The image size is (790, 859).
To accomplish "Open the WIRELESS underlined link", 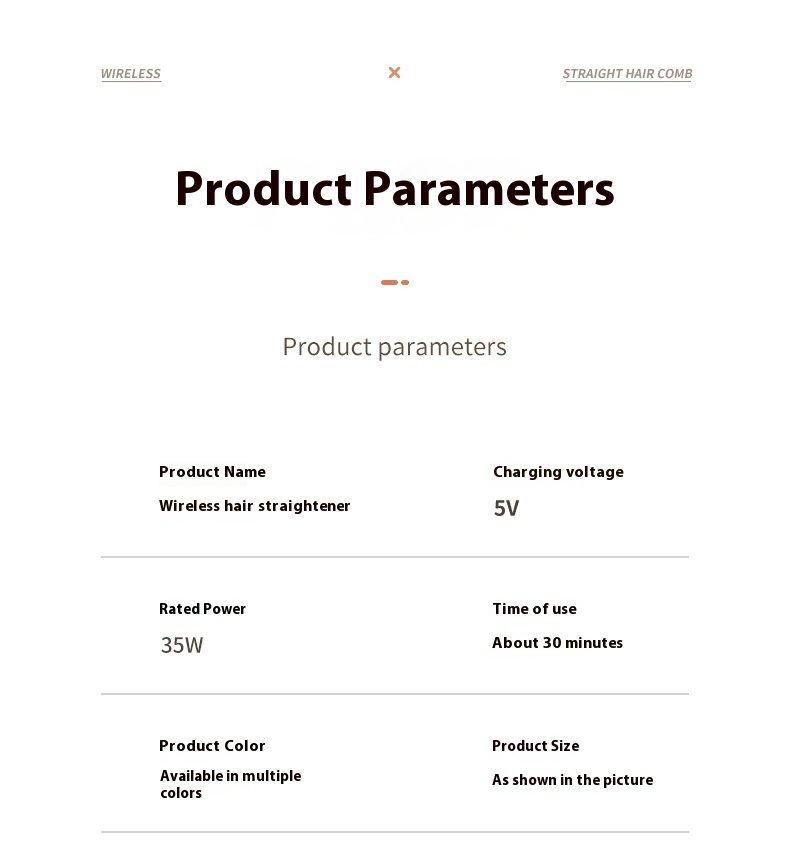I will (x=131, y=74).
